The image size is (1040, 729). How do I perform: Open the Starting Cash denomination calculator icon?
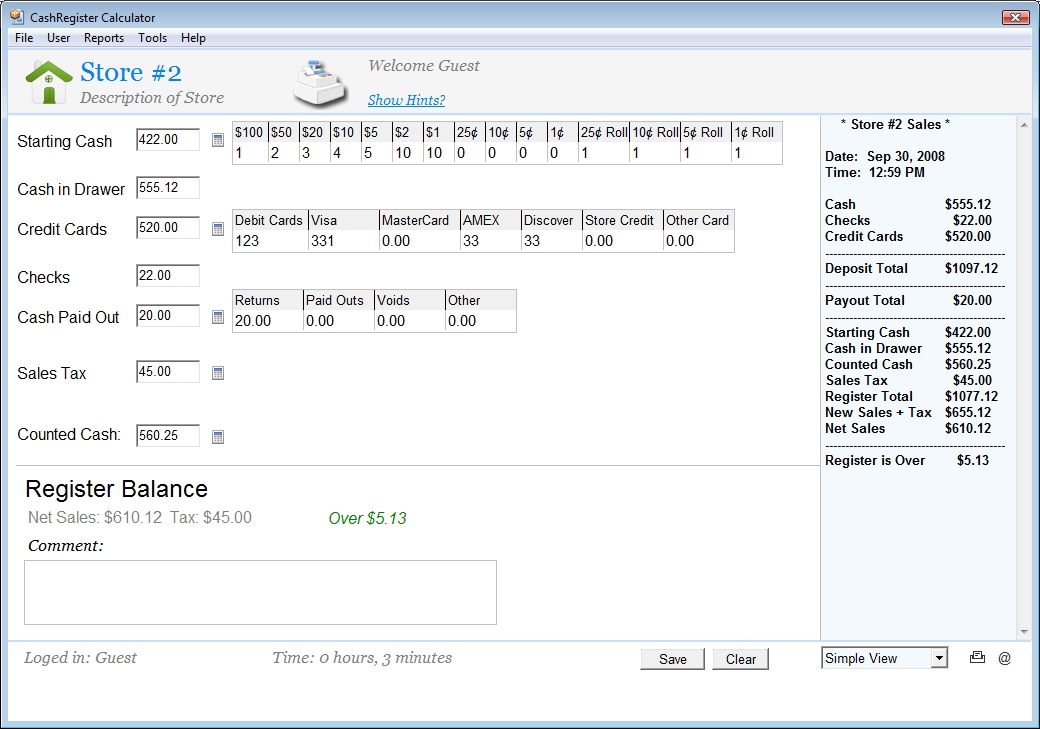coord(217,140)
